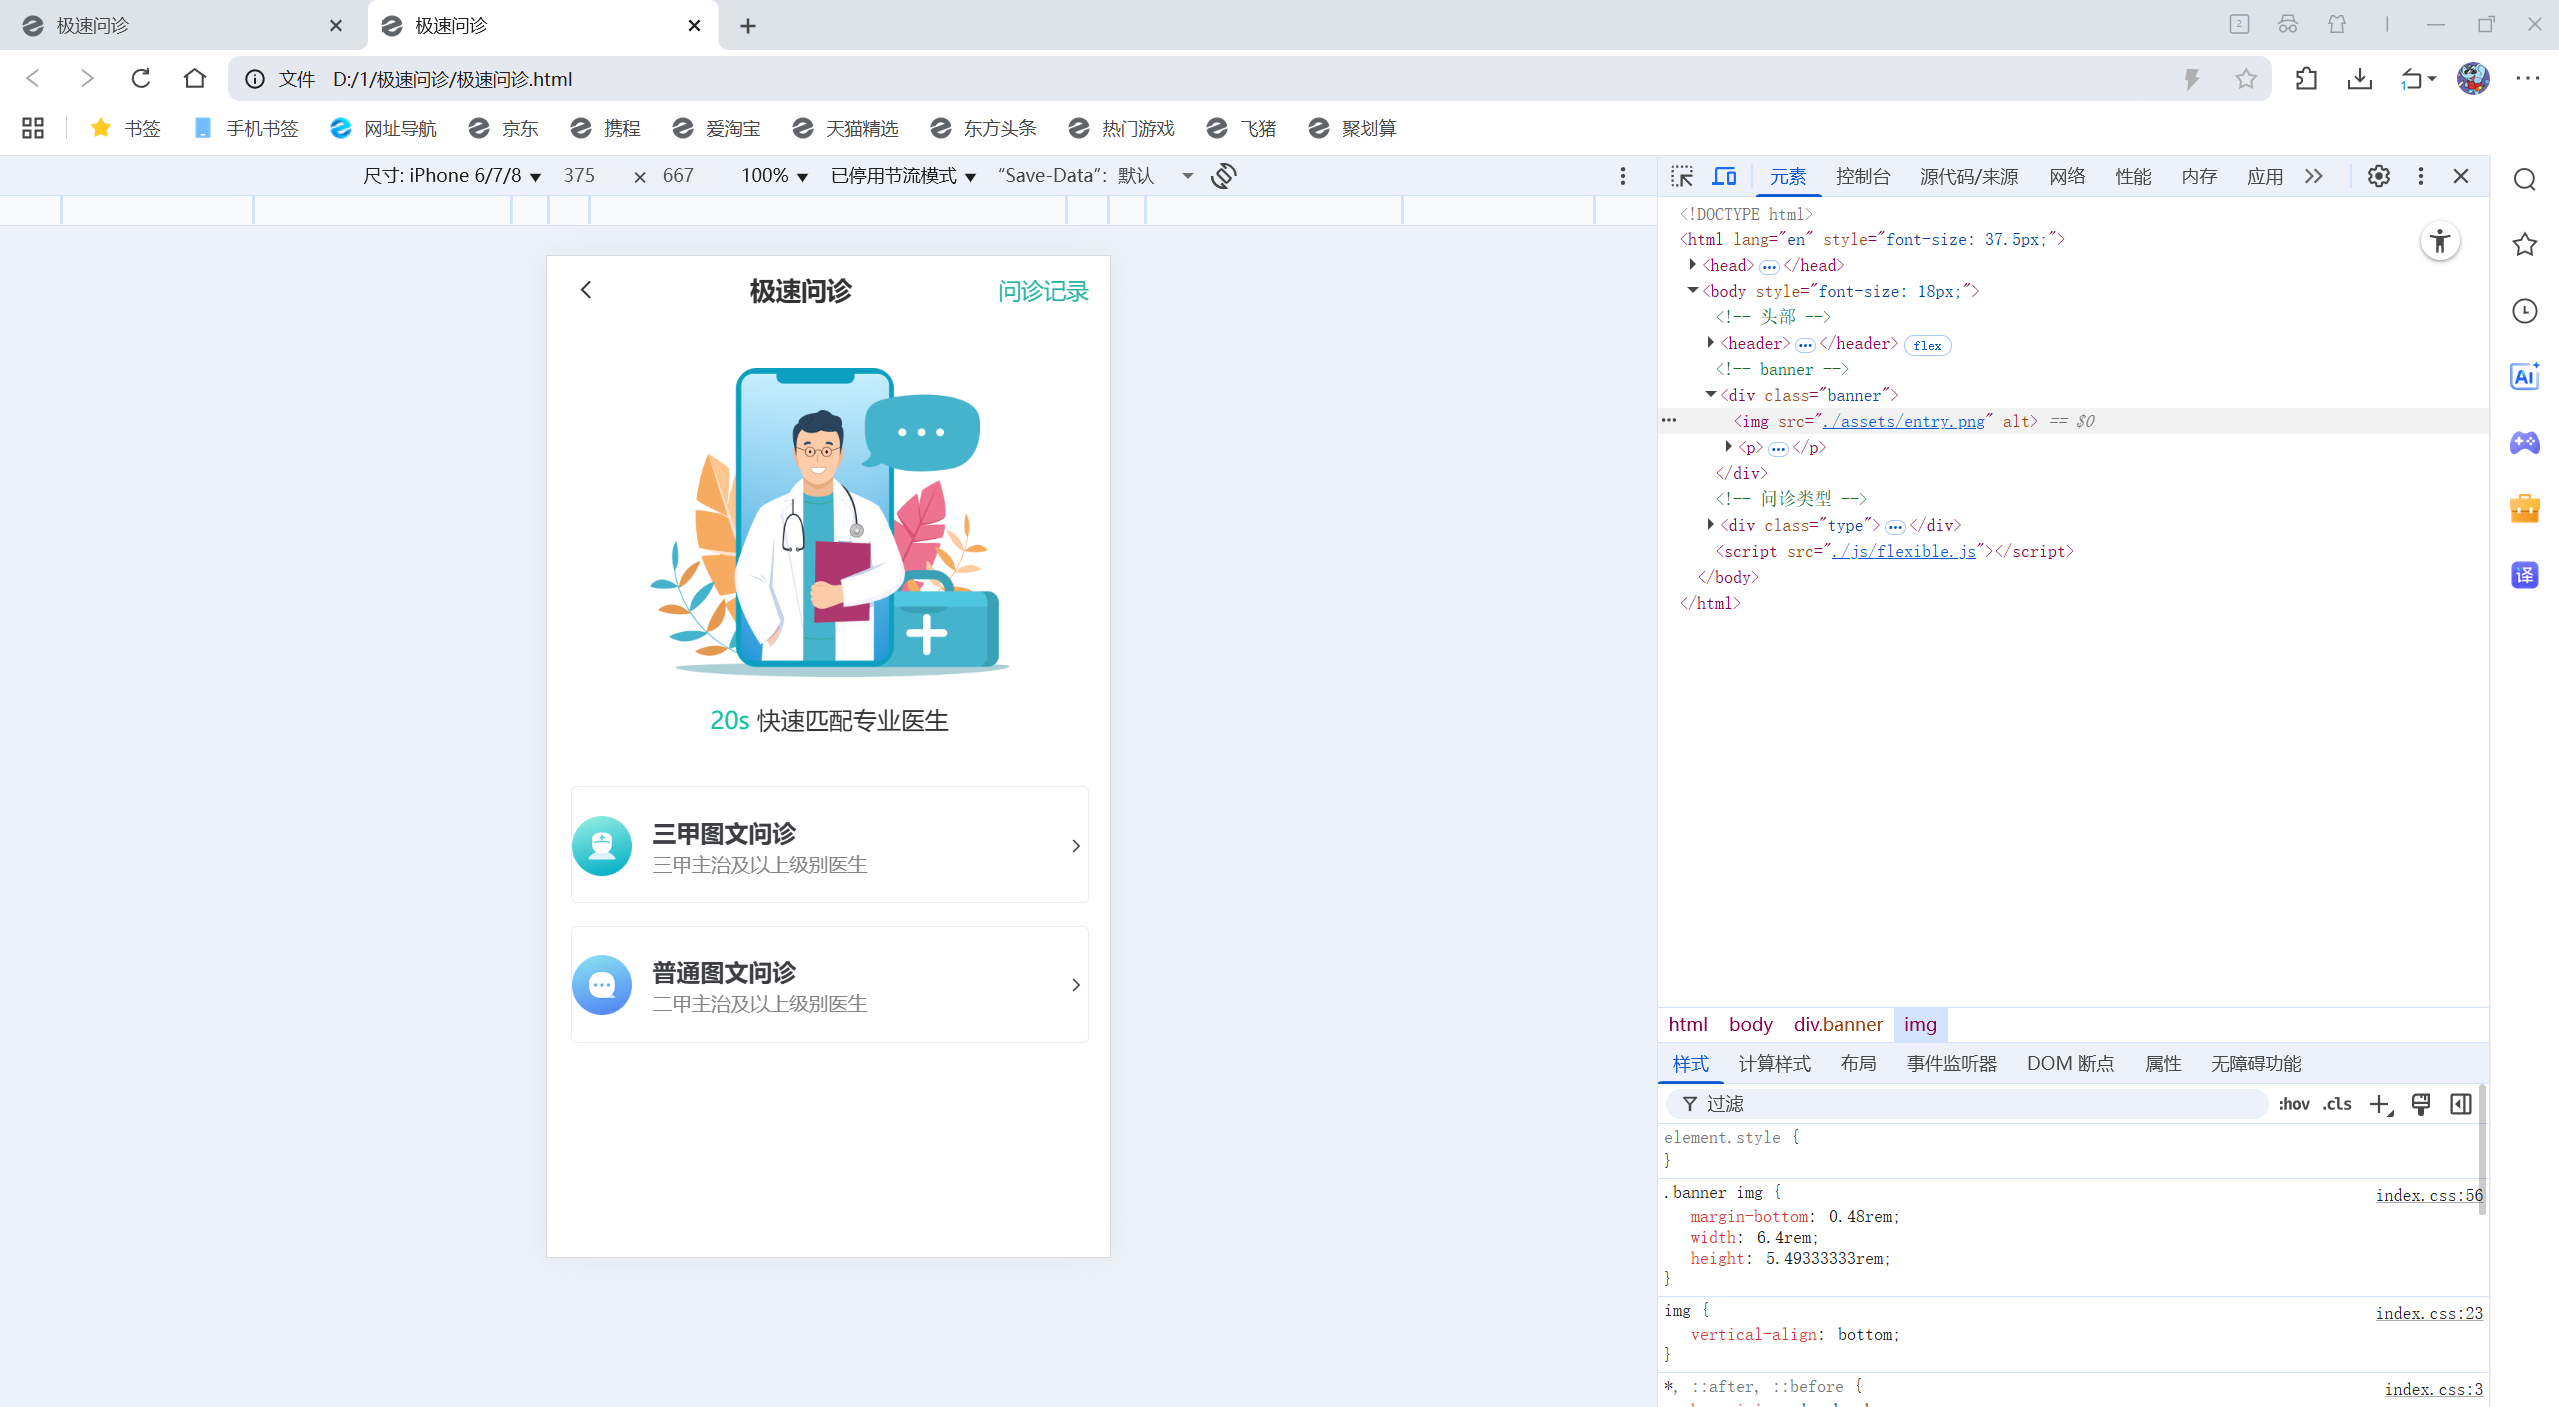This screenshot has width=2559, height=1407.
Task: Switch to the 计算样式 tab
Action: coord(1774,1063)
